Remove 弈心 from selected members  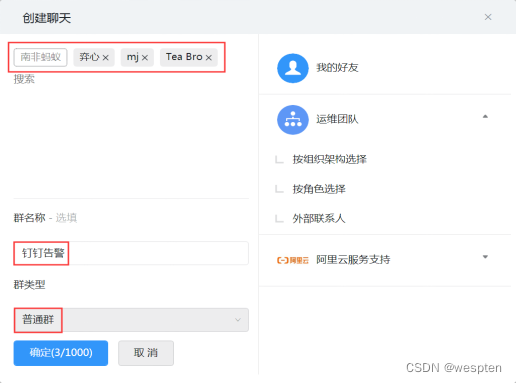pyautogui.click(x=105, y=58)
